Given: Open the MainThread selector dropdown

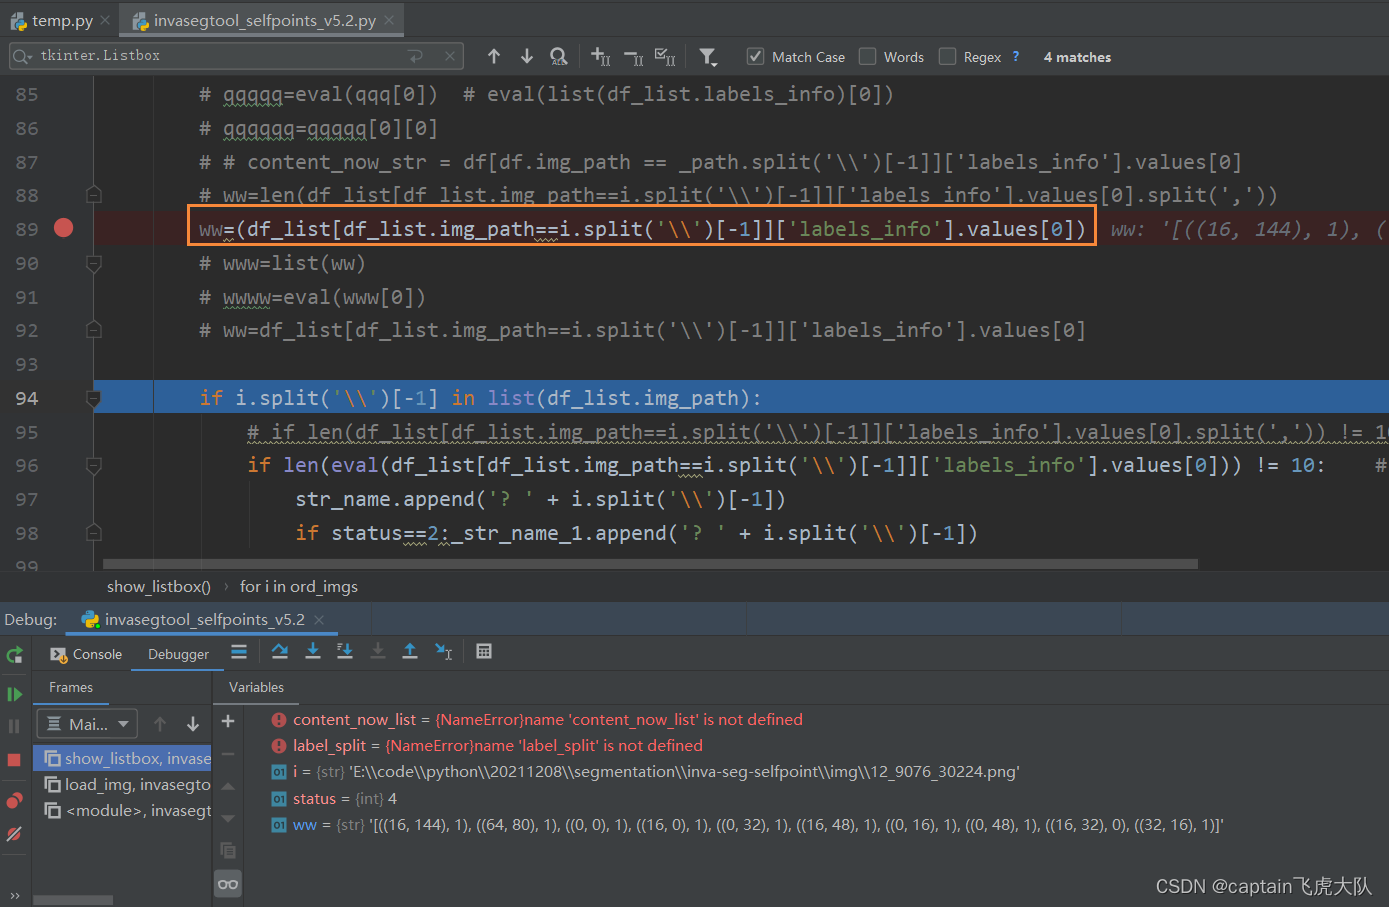Looking at the screenshot, I should pyautogui.click(x=86, y=724).
